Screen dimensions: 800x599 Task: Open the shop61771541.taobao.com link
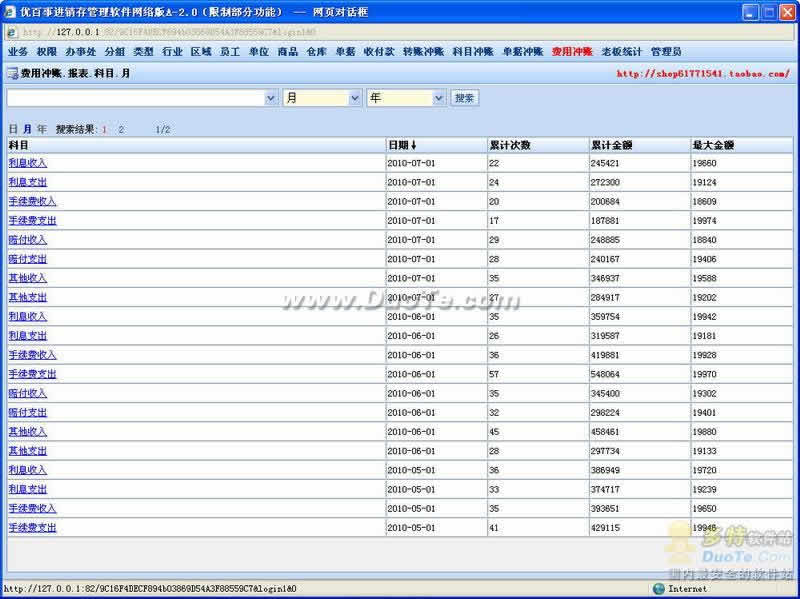point(703,73)
